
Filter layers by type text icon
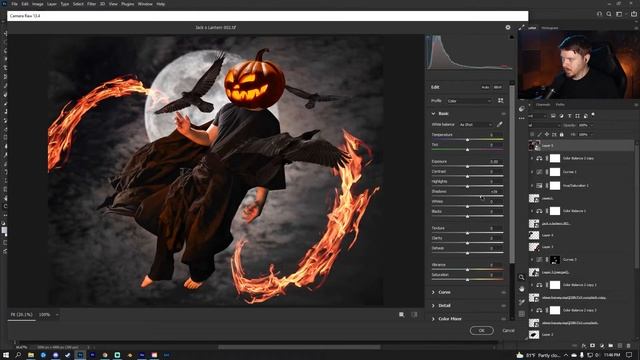coord(569,116)
